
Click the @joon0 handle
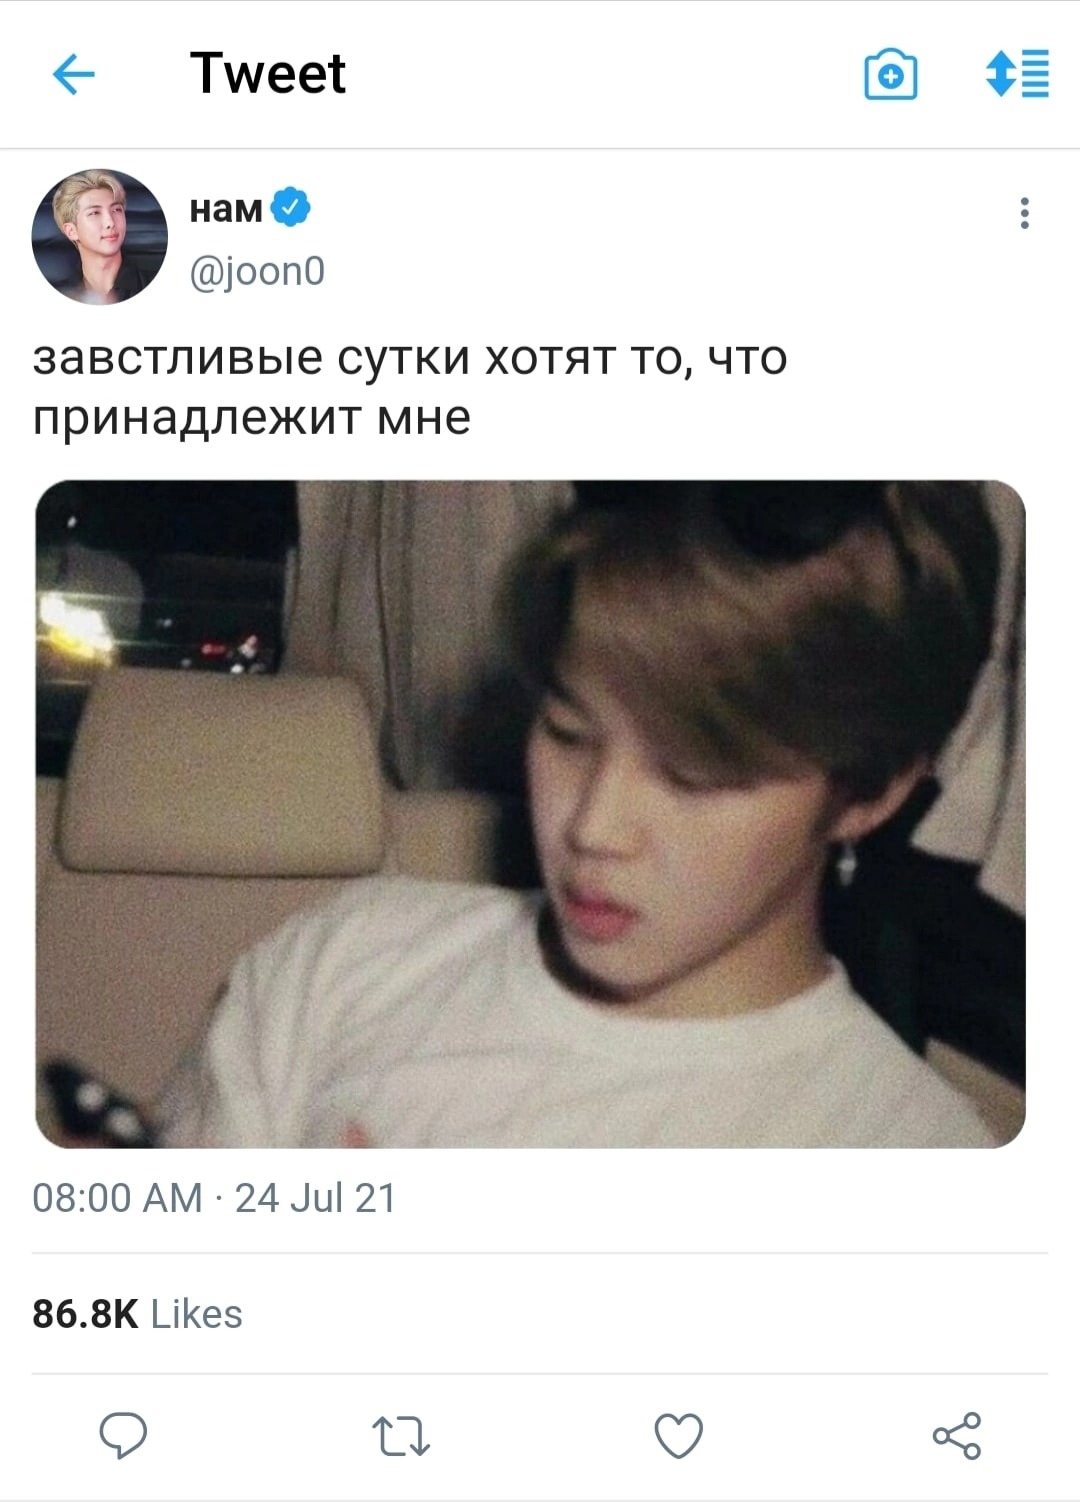click(257, 271)
